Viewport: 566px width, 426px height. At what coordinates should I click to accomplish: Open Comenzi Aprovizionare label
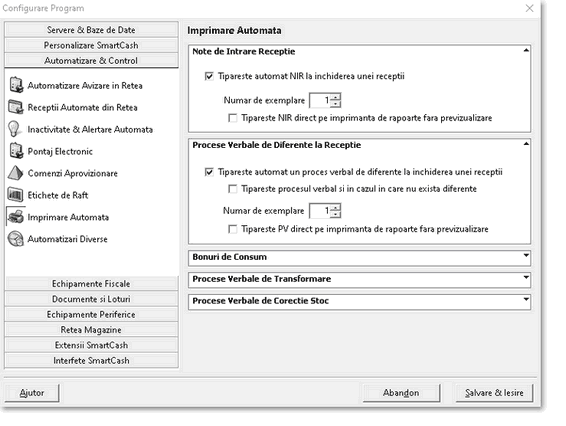coord(73,174)
